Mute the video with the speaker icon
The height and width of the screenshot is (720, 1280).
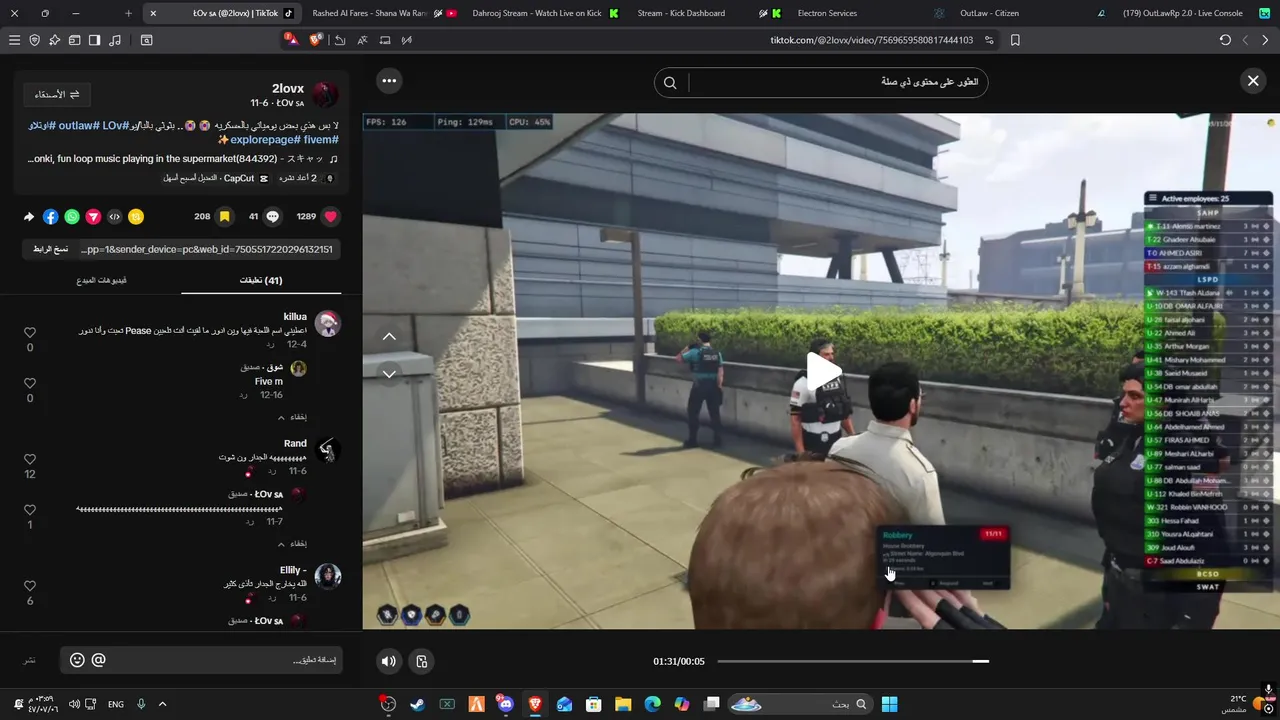(389, 661)
